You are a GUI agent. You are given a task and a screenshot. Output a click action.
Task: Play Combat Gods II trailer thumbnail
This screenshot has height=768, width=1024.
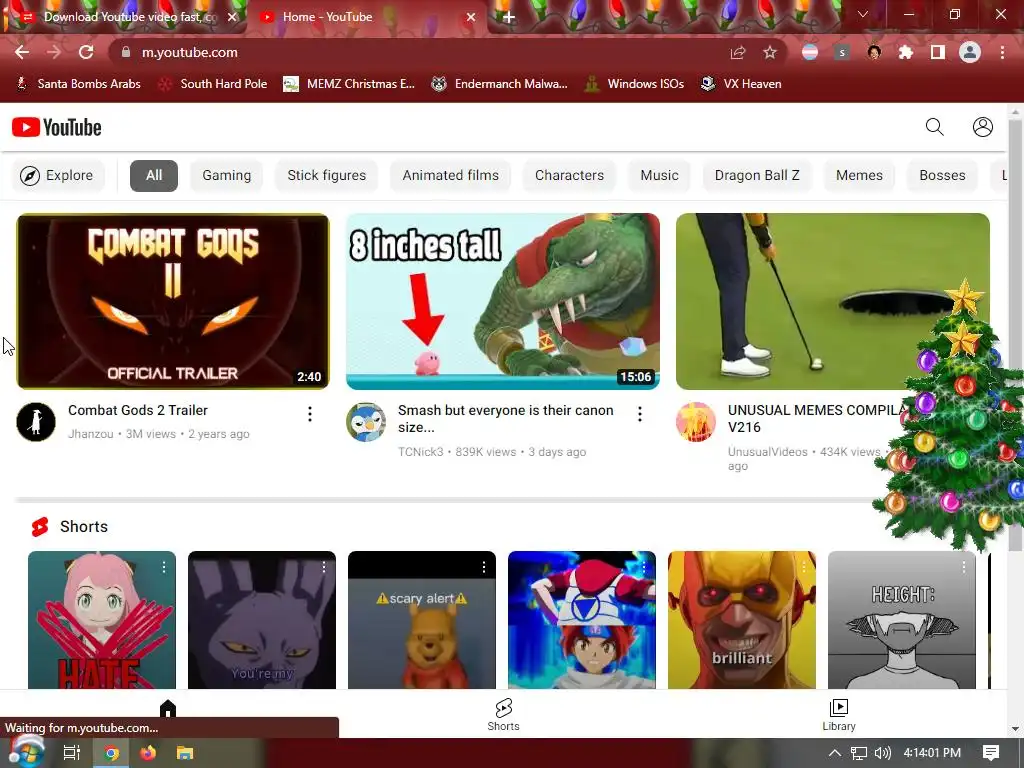[x=173, y=301]
